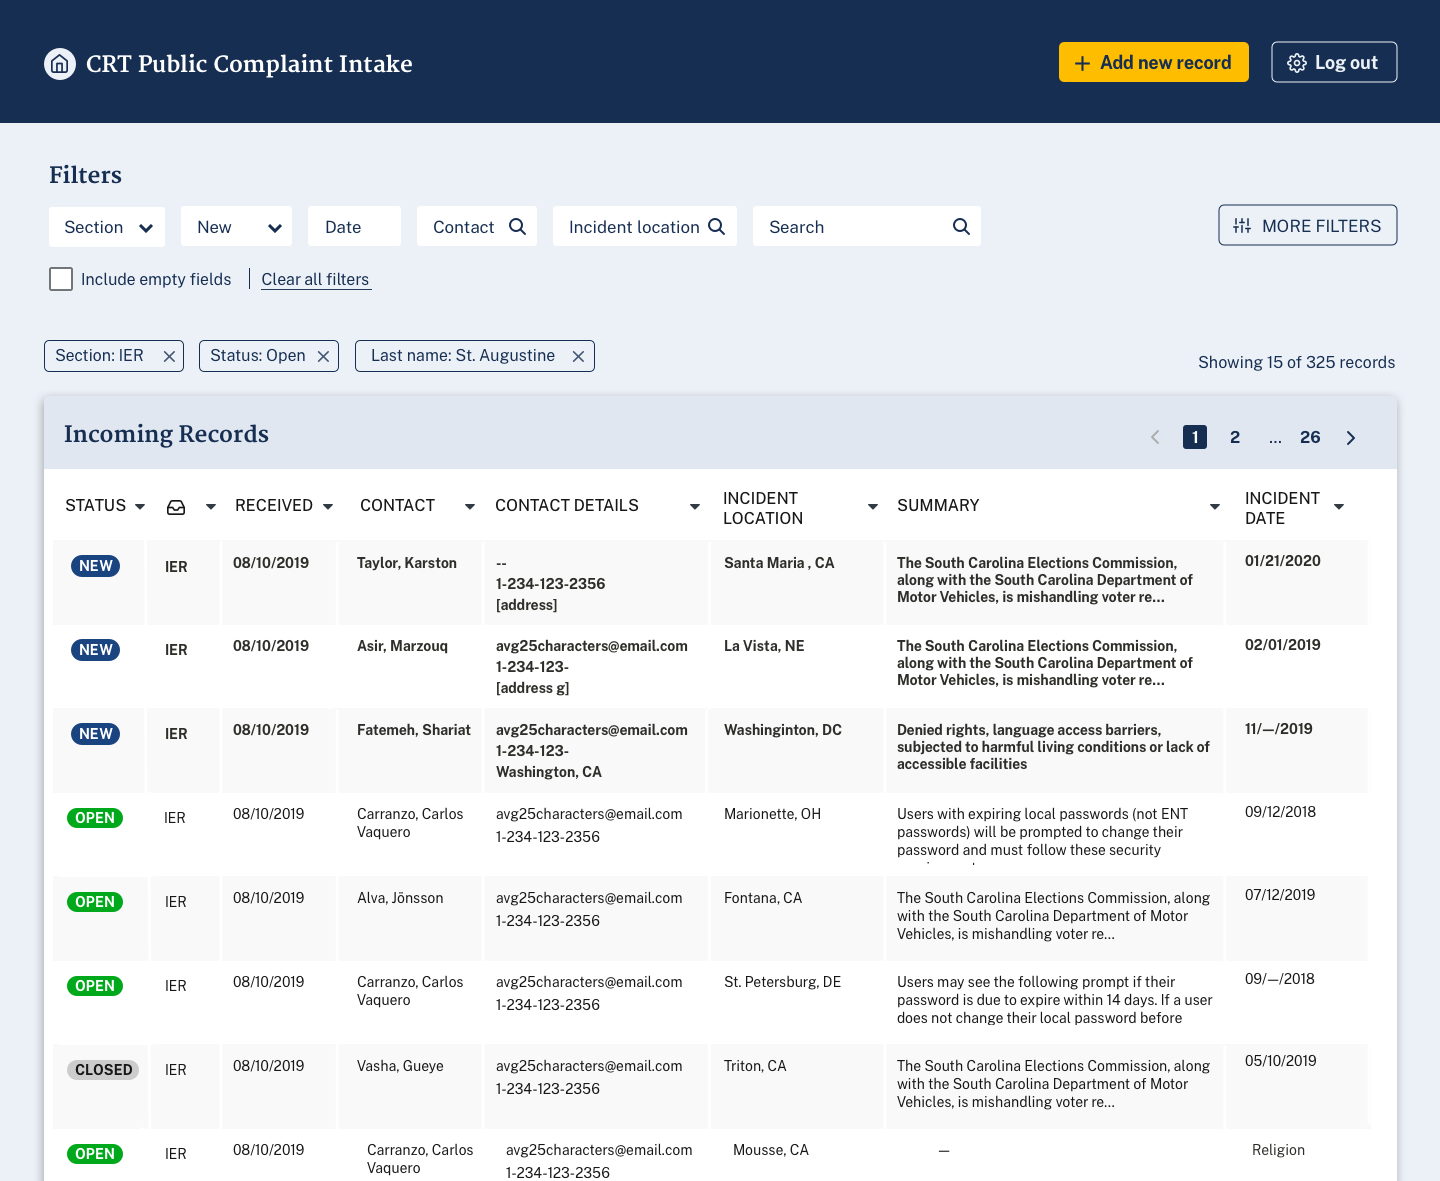Click NEW badge in Fatemeh, Shariat row

[x=96, y=734]
